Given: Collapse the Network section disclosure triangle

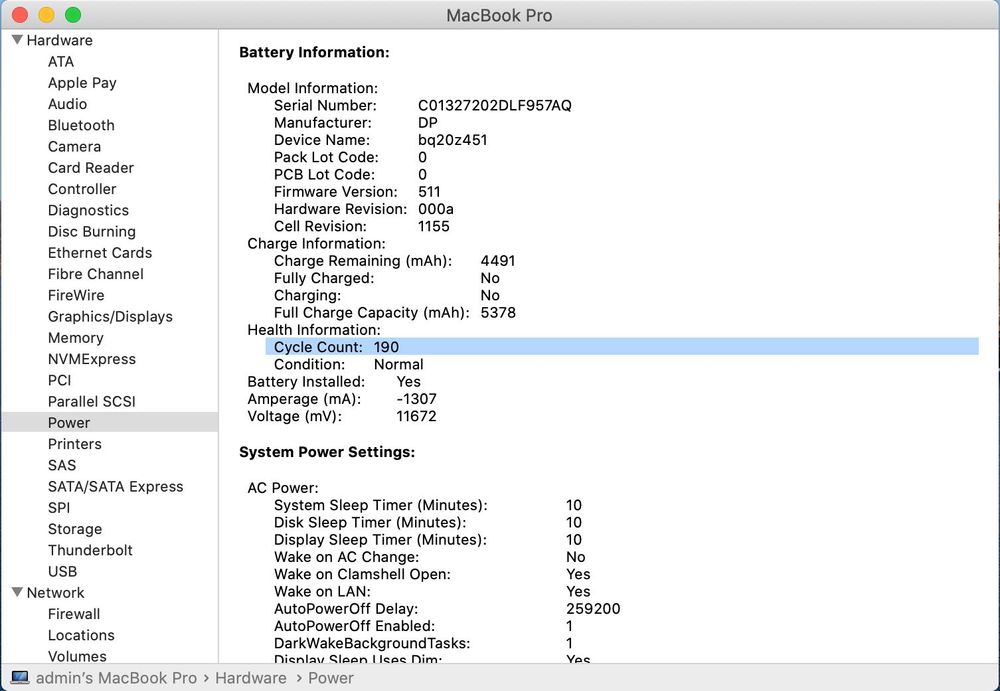Looking at the screenshot, I should tap(17, 592).
